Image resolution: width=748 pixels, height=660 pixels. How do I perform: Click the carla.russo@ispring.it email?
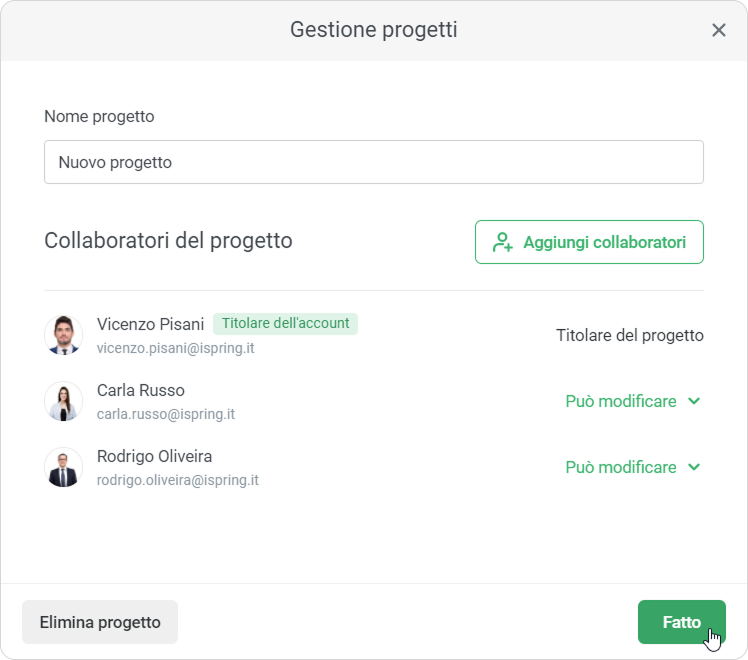(x=166, y=414)
